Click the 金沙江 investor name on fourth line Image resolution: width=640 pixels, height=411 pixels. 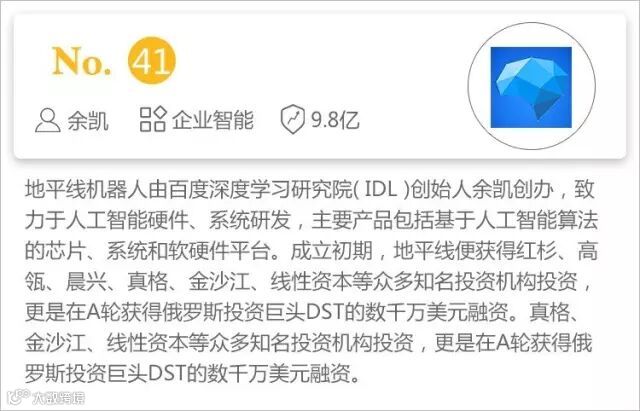[x=219, y=281]
